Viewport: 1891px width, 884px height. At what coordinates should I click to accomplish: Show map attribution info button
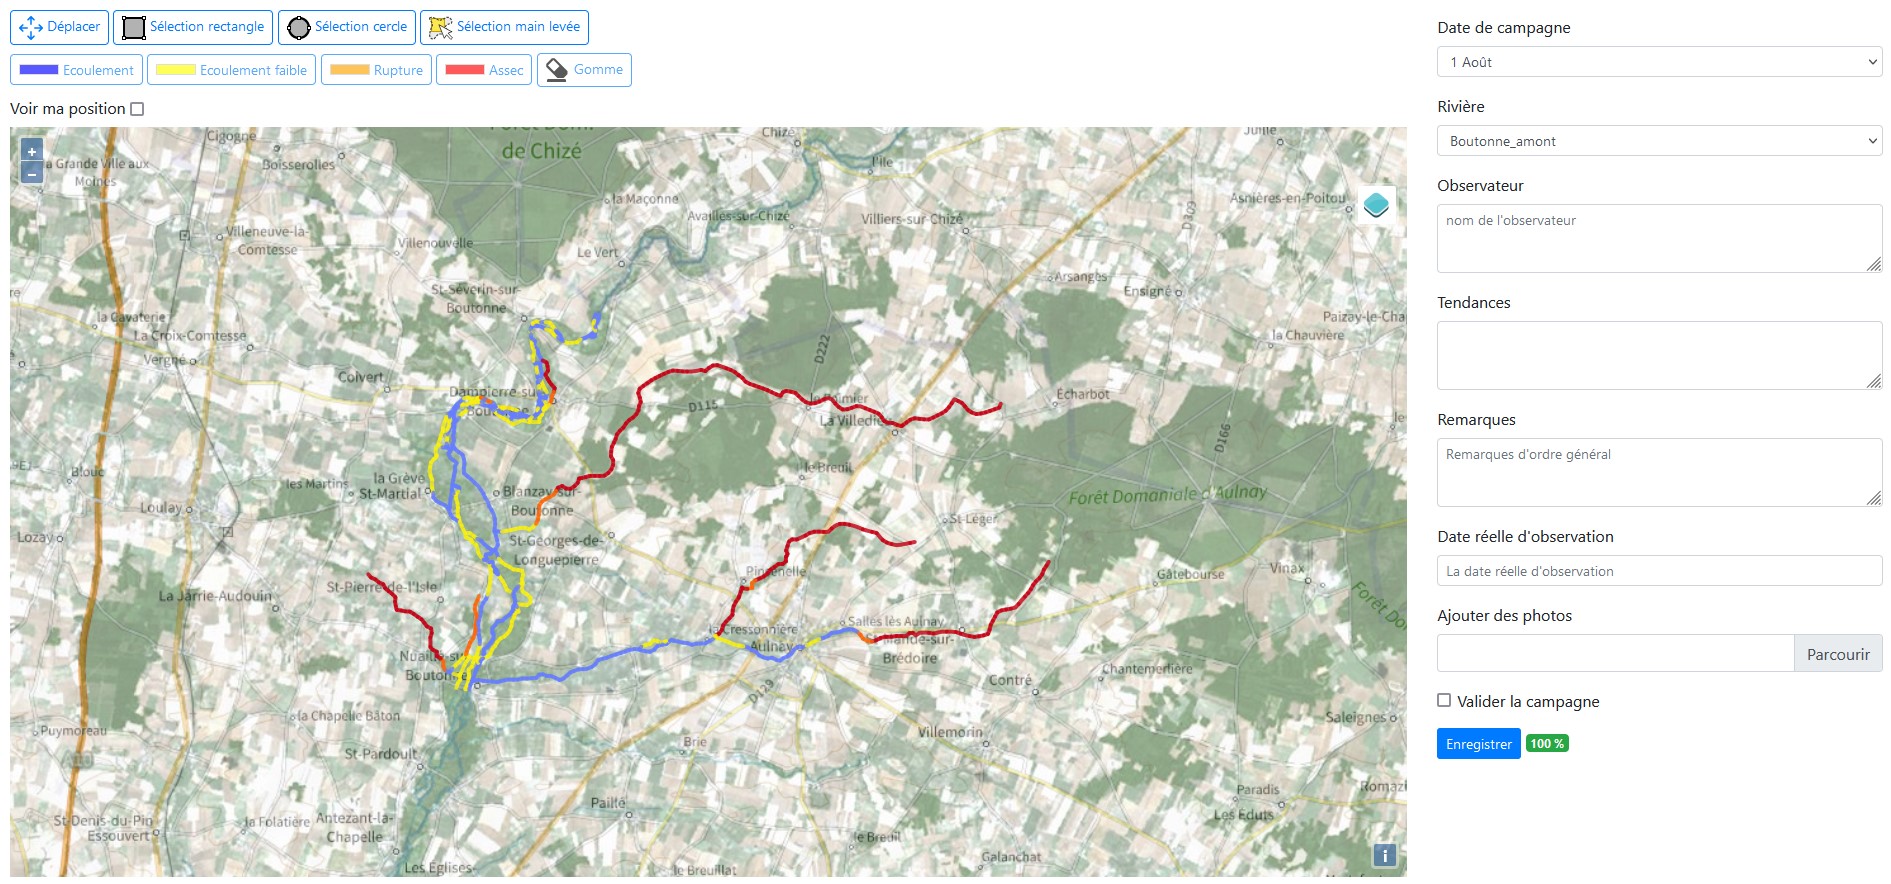1384,855
